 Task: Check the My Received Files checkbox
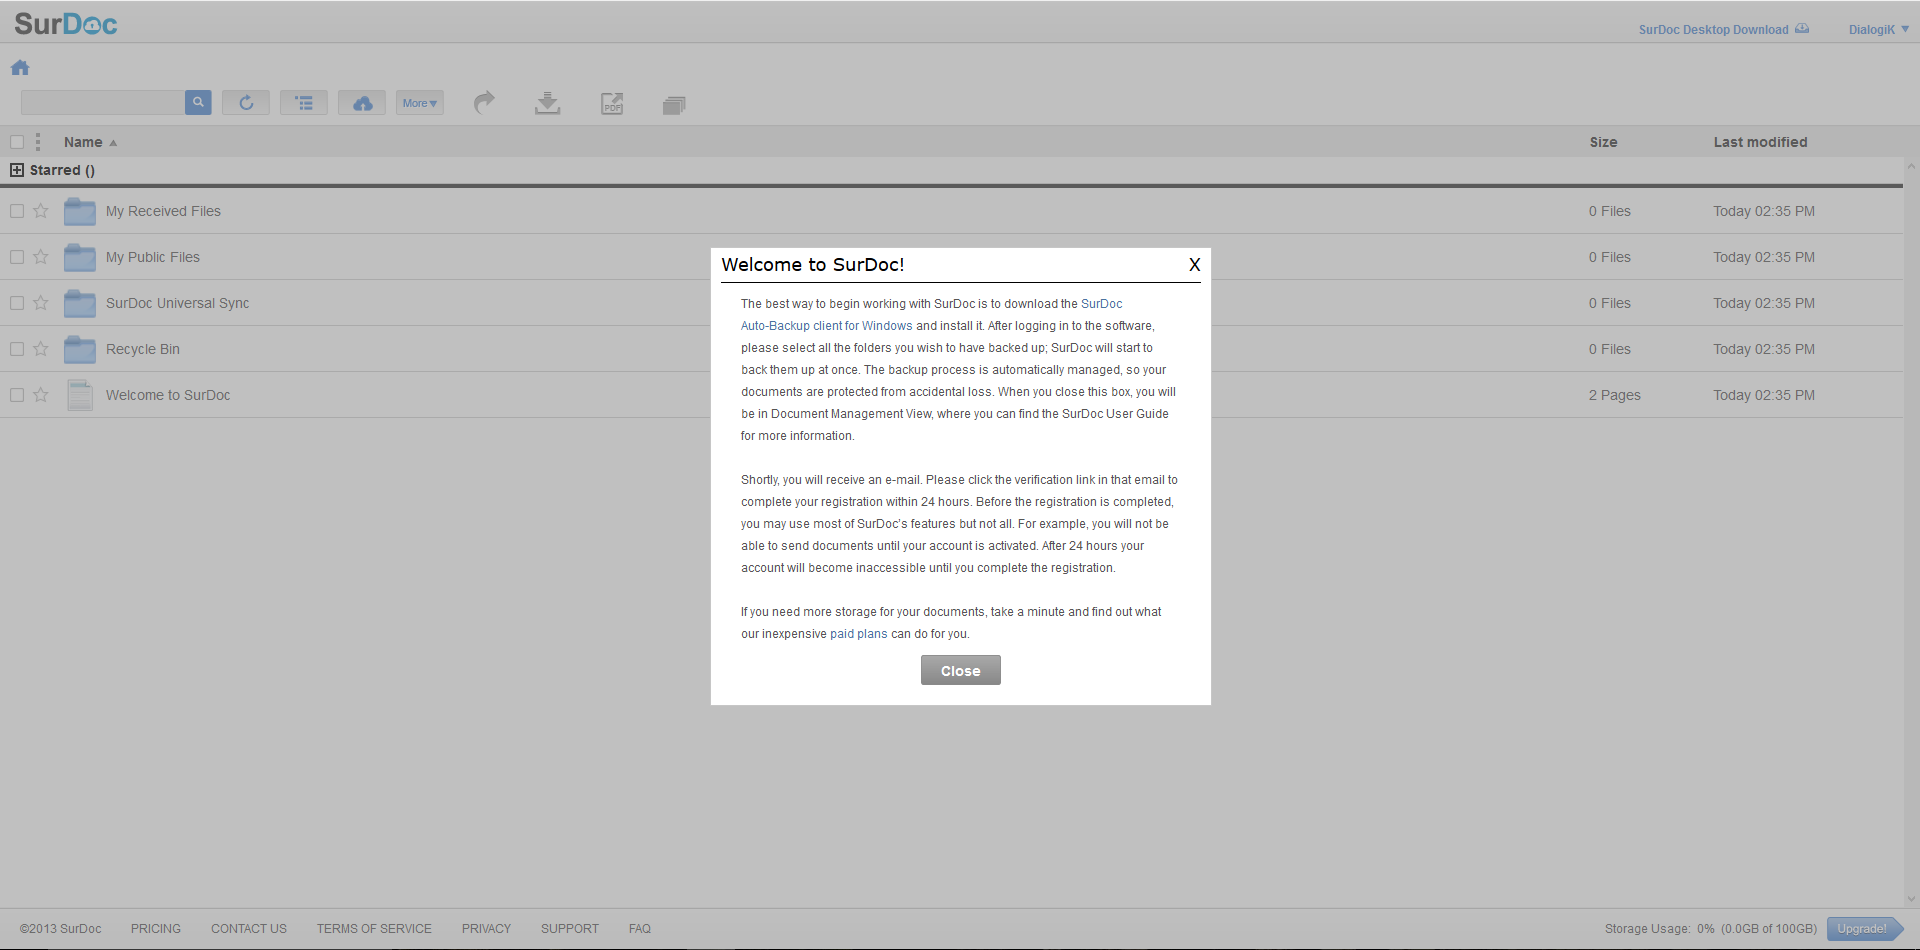17,211
